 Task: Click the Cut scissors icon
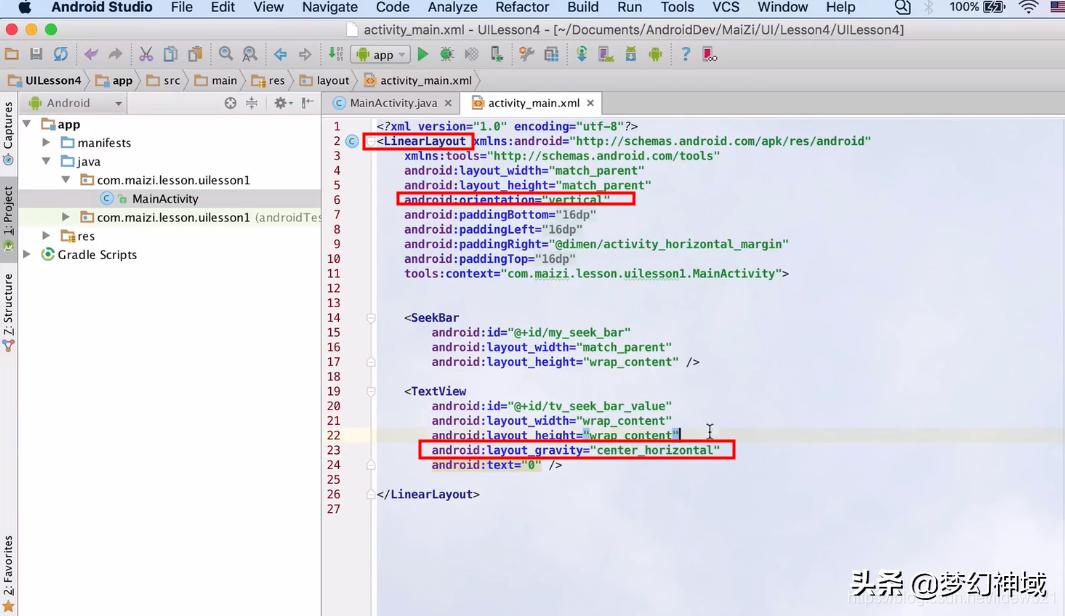(x=146, y=55)
